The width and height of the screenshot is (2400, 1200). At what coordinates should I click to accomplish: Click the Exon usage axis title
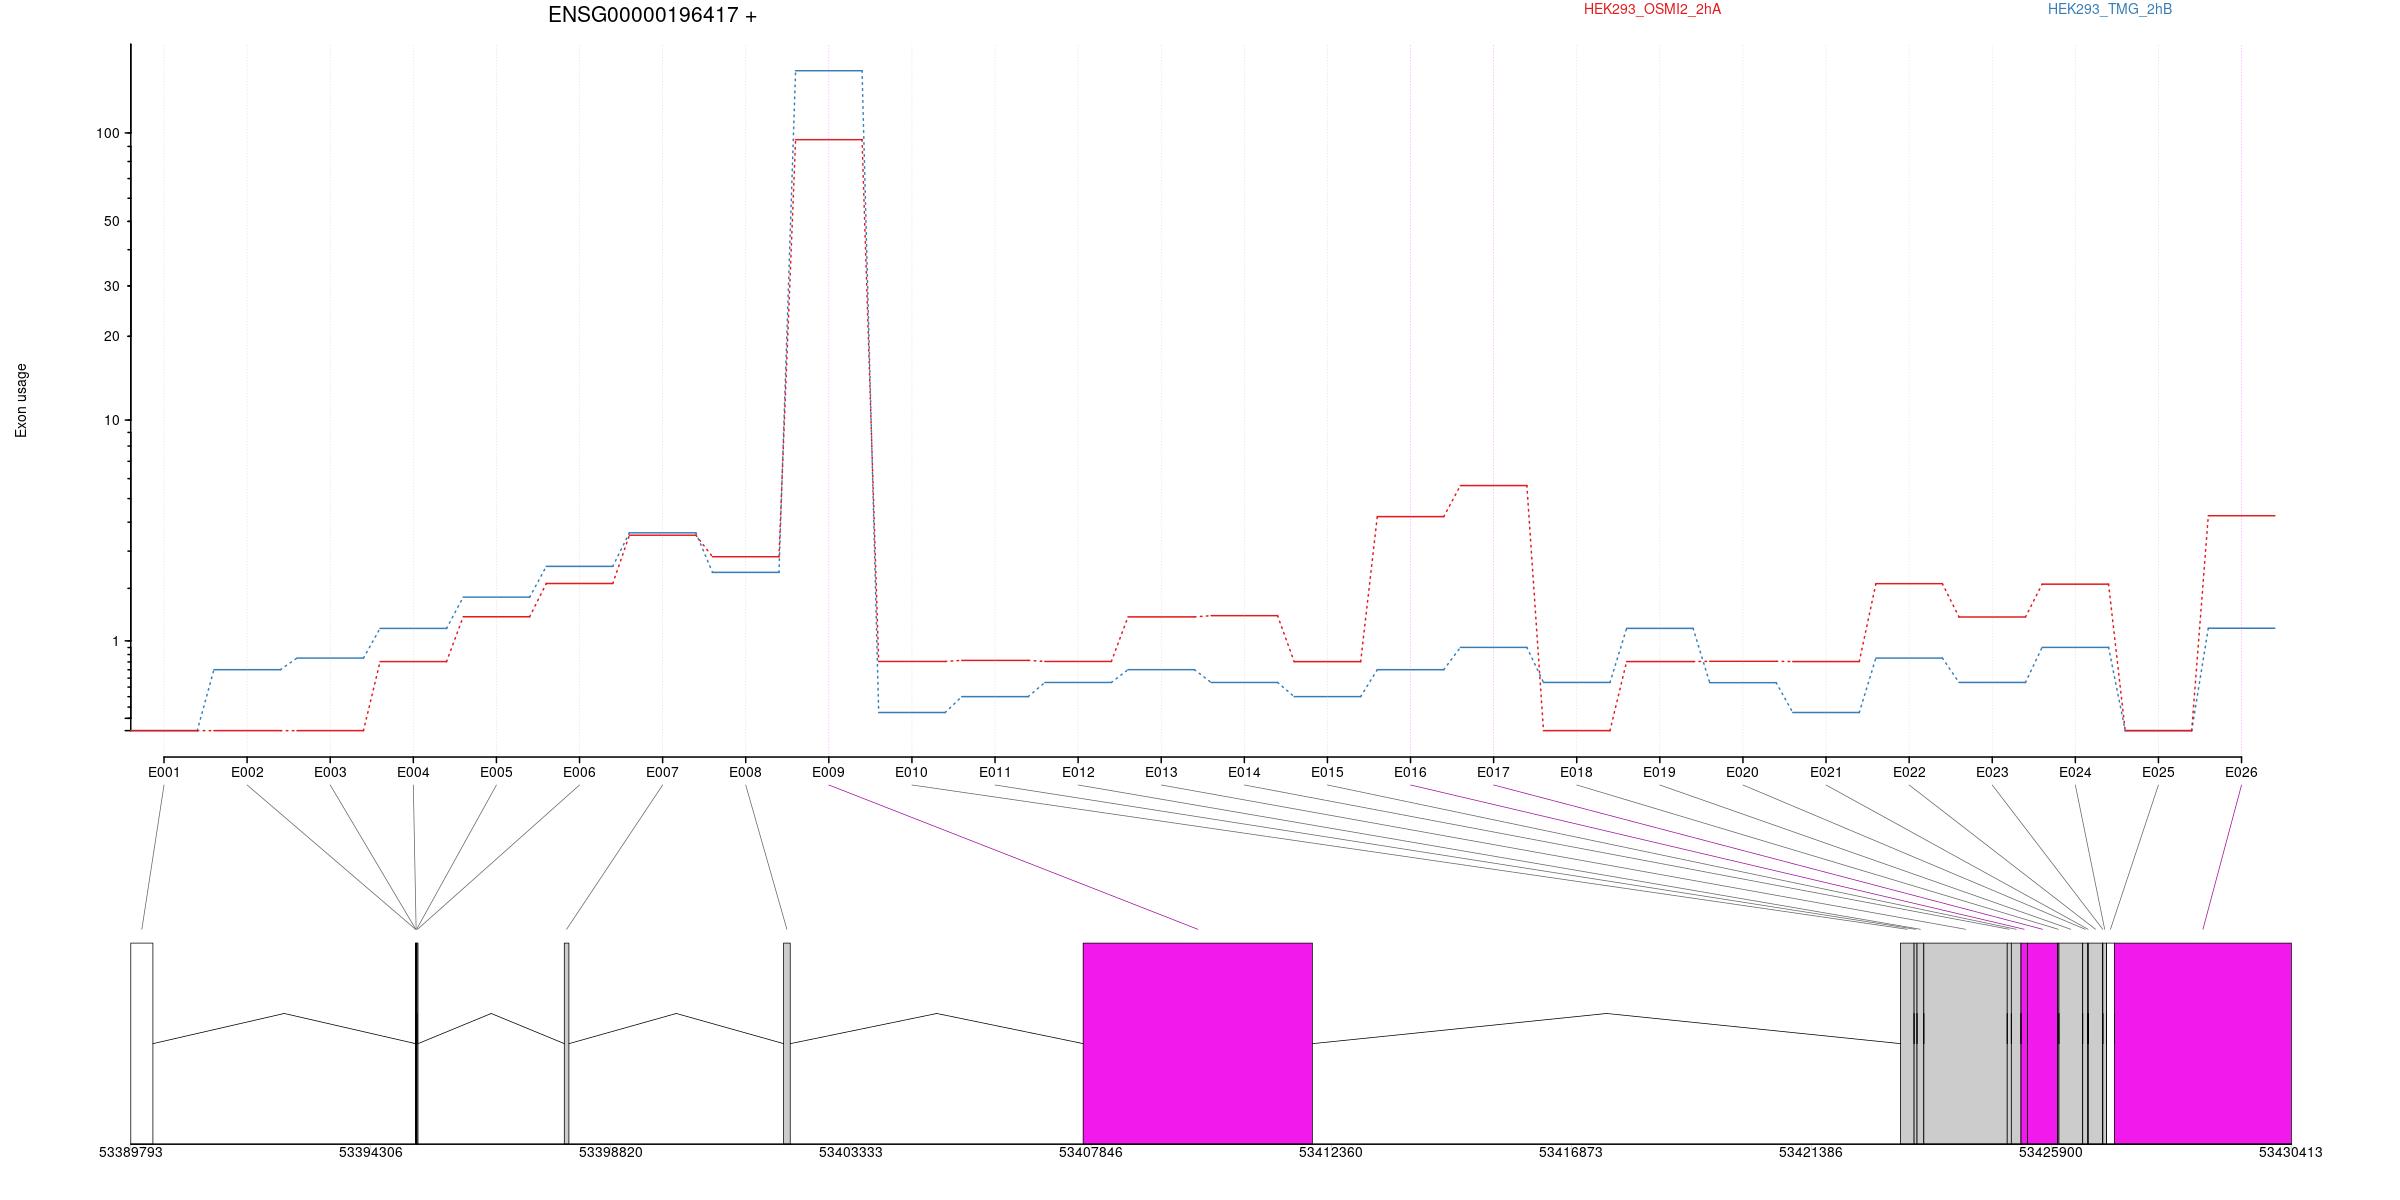tap(21, 400)
